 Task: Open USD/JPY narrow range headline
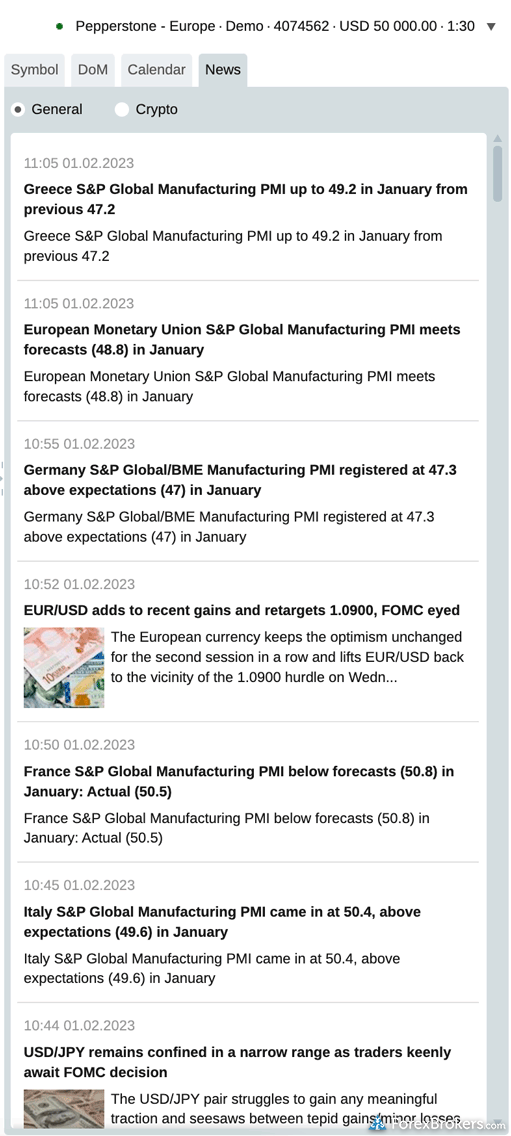click(238, 1062)
